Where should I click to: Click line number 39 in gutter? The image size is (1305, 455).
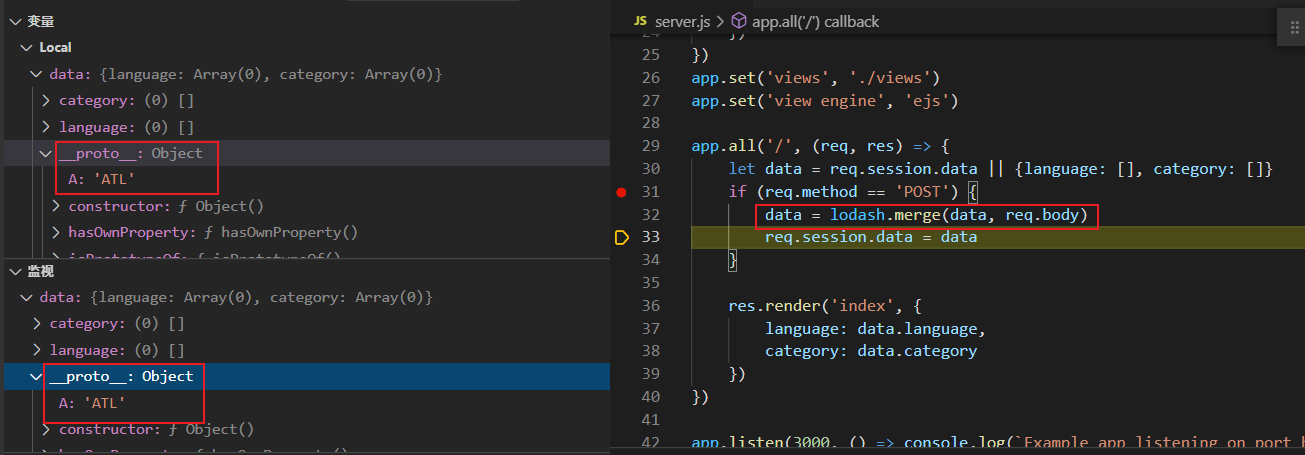coord(650,374)
